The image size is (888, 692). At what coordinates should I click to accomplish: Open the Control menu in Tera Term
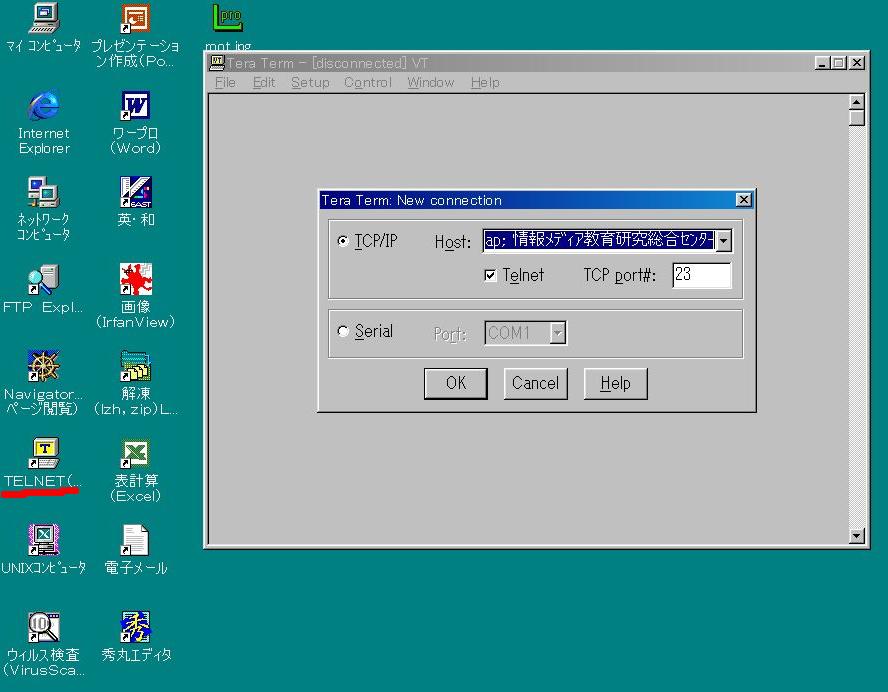(x=368, y=83)
